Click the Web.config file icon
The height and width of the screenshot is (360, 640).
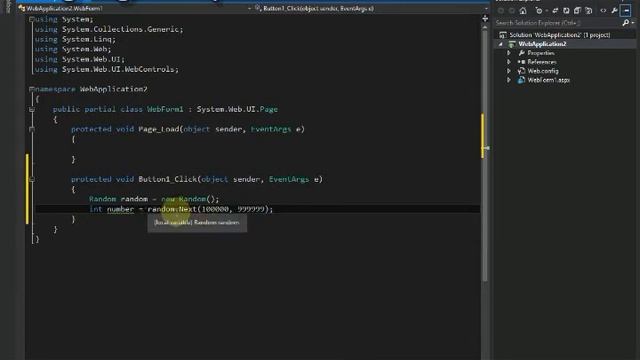(521, 71)
